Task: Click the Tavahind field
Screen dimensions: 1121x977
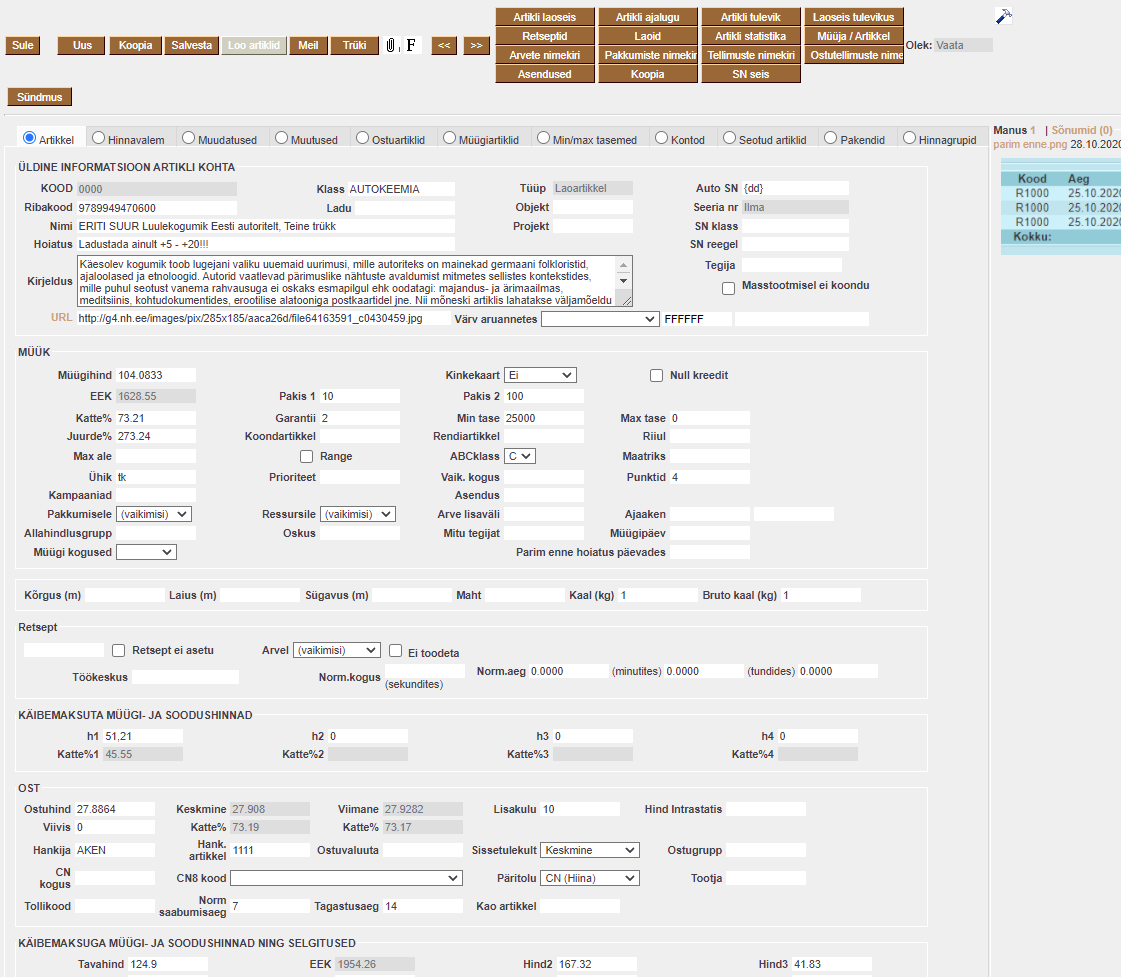Action: coord(168,964)
